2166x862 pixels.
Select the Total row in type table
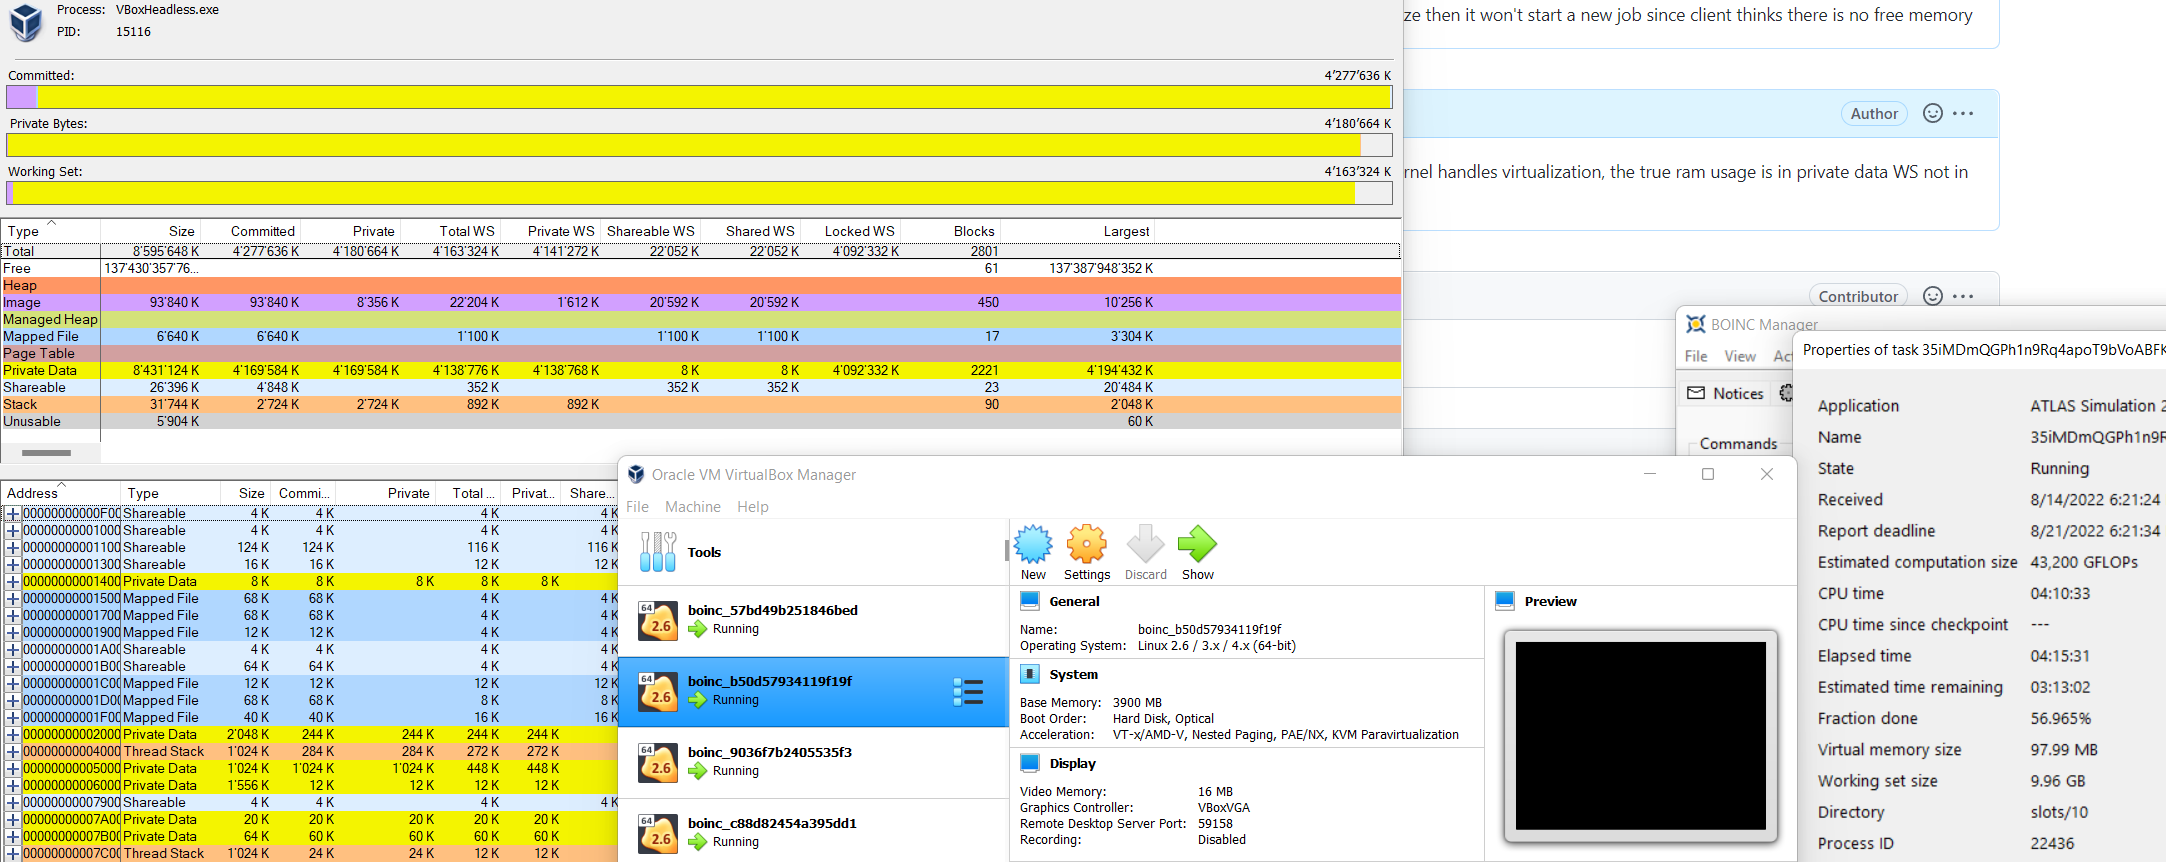point(700,251)
